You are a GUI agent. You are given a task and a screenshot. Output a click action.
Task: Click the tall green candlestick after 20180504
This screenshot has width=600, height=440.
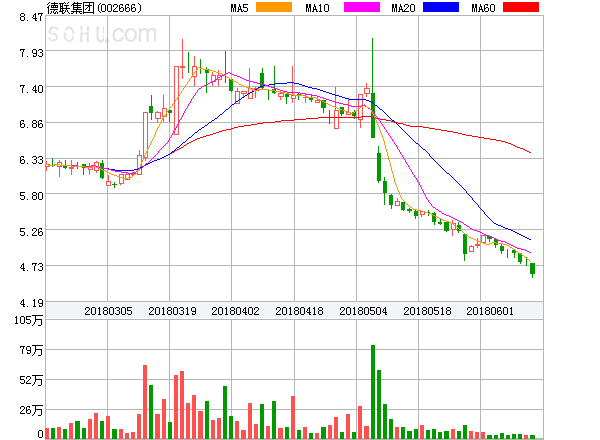point(373,115)
